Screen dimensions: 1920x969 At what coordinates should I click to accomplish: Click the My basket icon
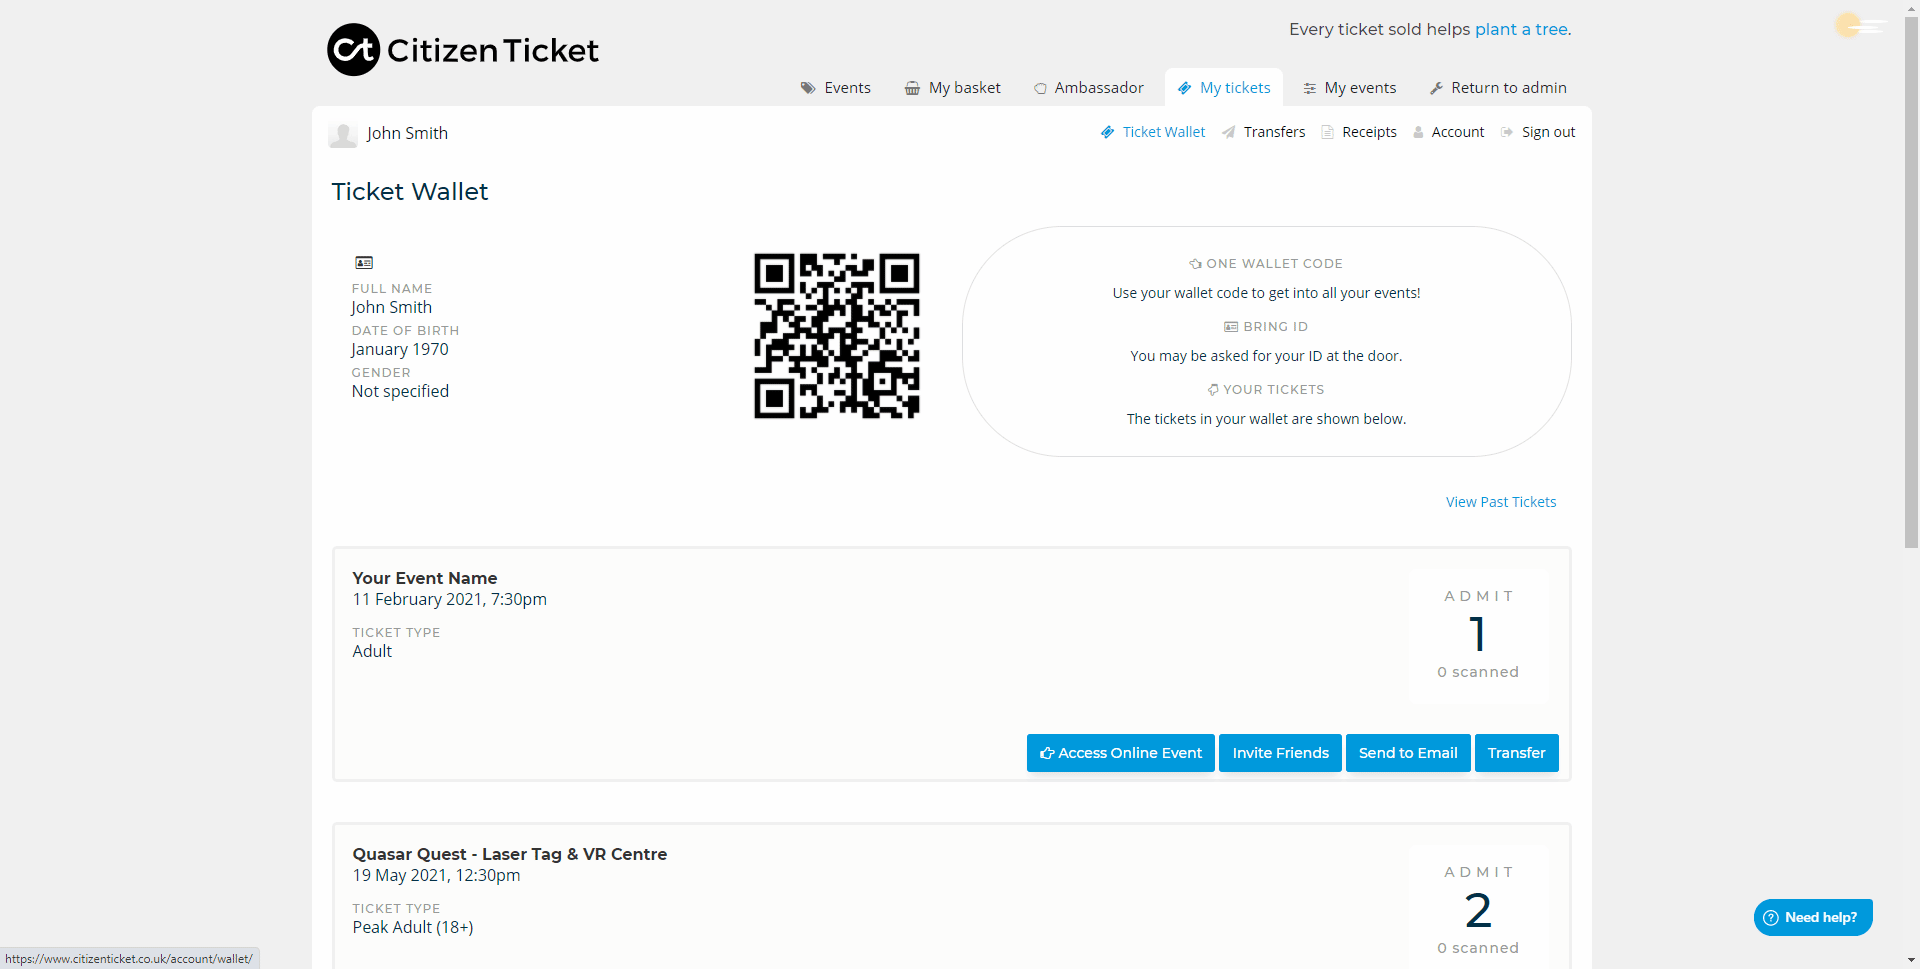[x=912, y=88]
